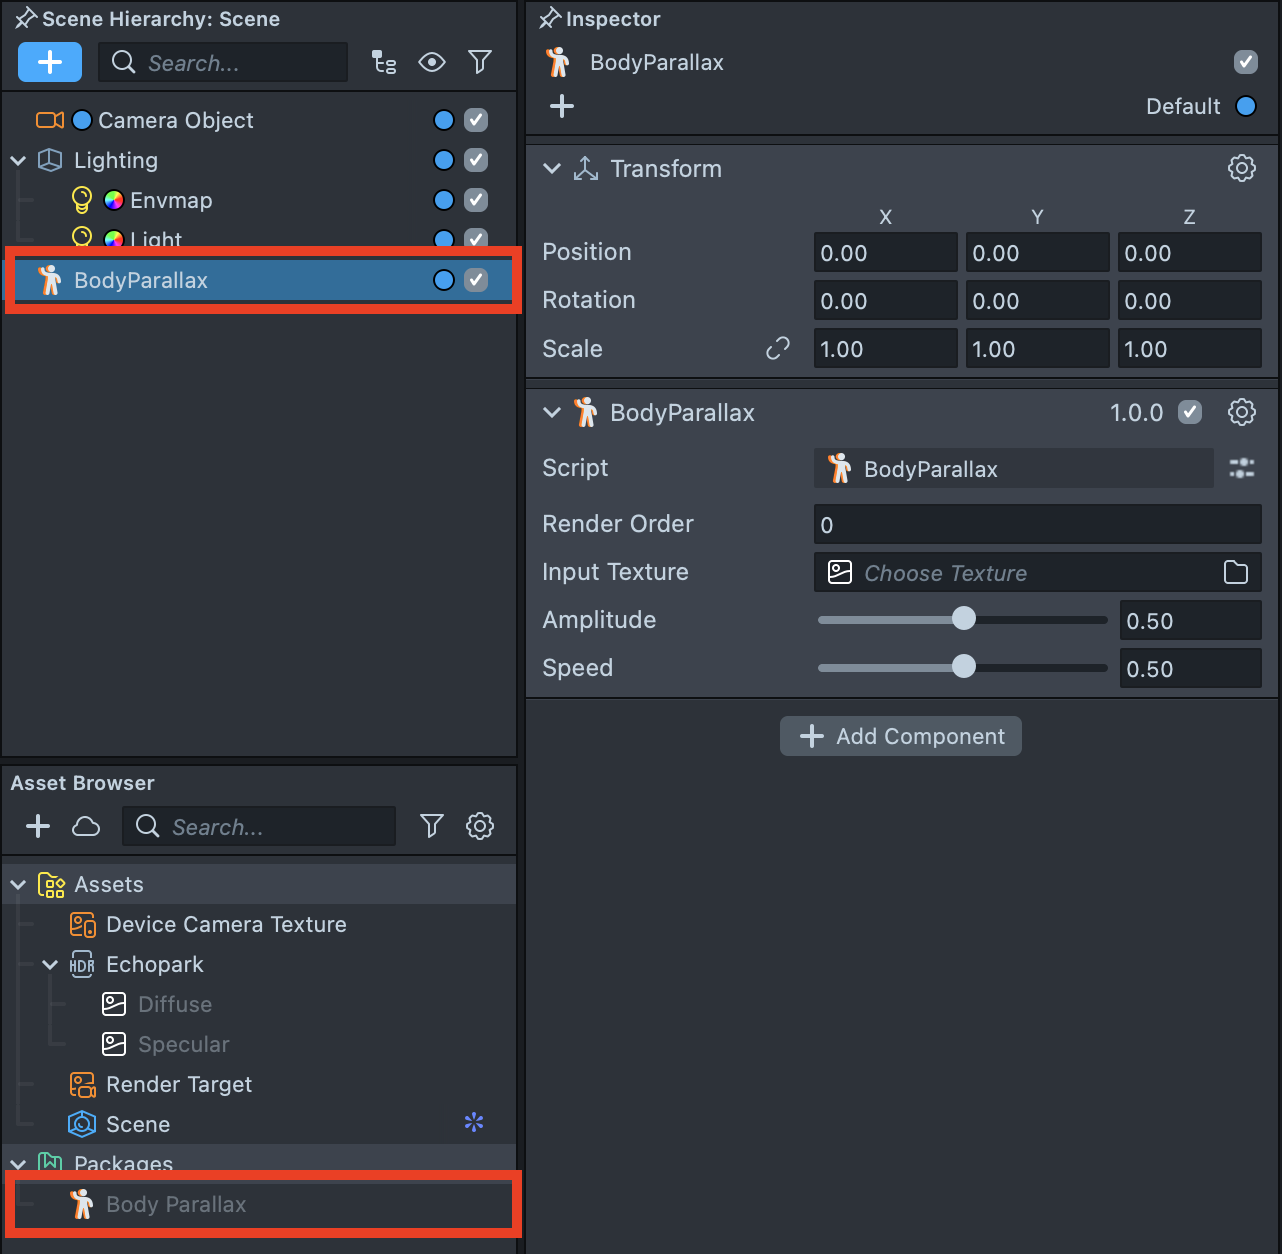The image size is (1282, 1254).
Task: Click the Speed value field
Action: pyautogui.click(x=1190, y=668)
